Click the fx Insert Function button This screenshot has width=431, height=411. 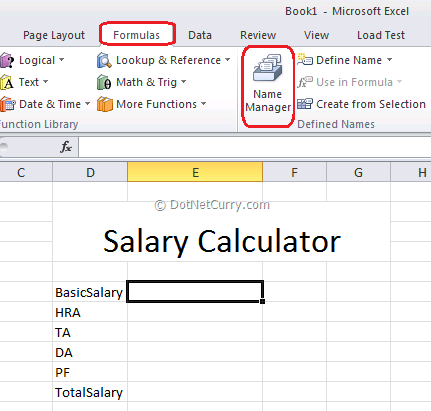(66, 147)
